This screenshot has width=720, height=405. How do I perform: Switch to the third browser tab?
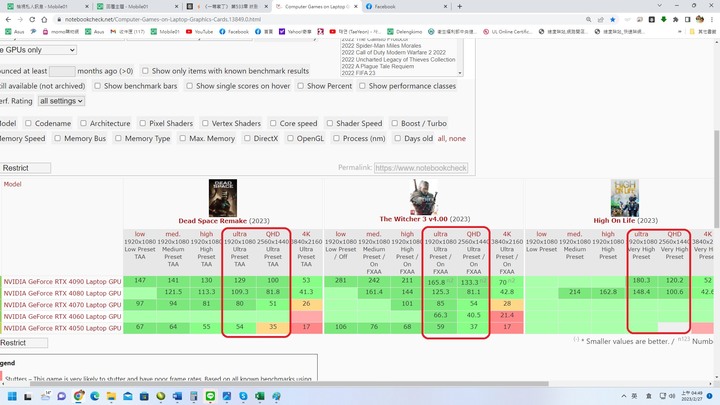point(227,6)
